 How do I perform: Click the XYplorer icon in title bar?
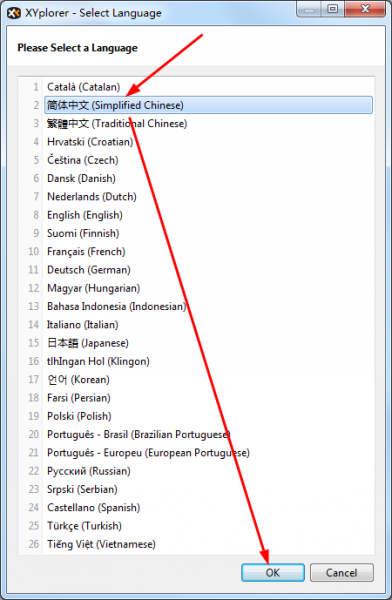(x=14, y=13)
